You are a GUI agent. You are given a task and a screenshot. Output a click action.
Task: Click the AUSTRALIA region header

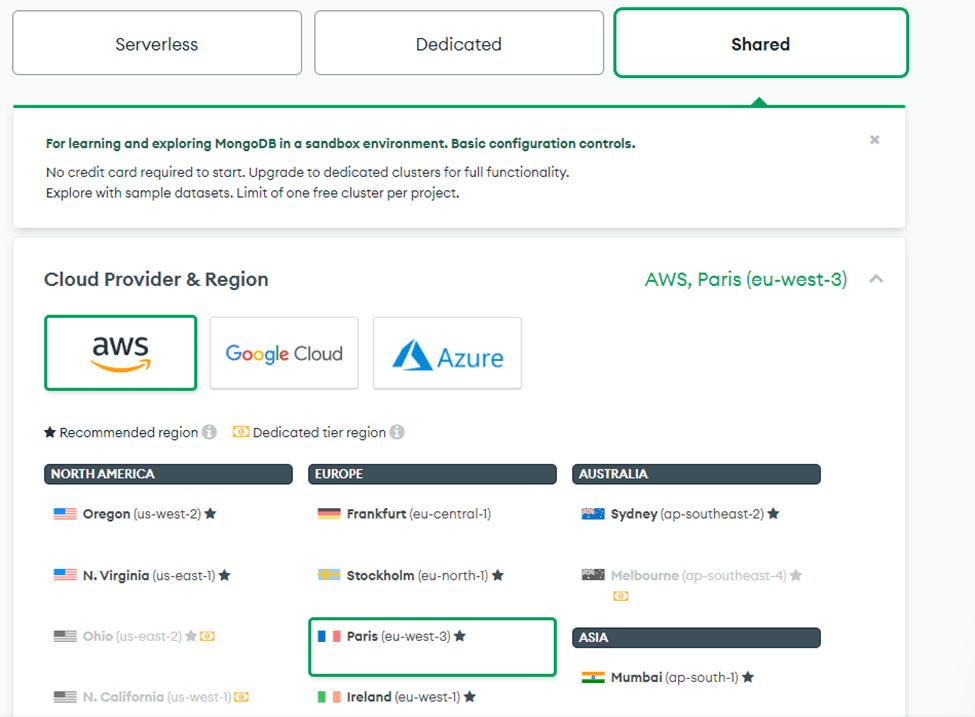(x=696, y=474)
